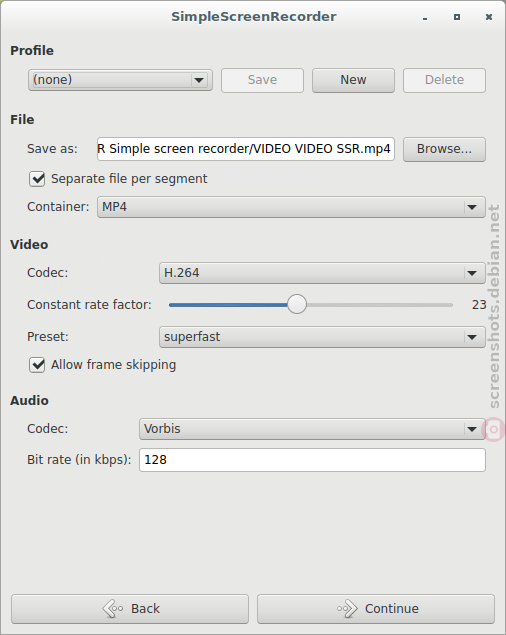This screenshot has height=635, width=506.
Task: Disable Allow frame skipping checkbox
Action: pos(37,365)
